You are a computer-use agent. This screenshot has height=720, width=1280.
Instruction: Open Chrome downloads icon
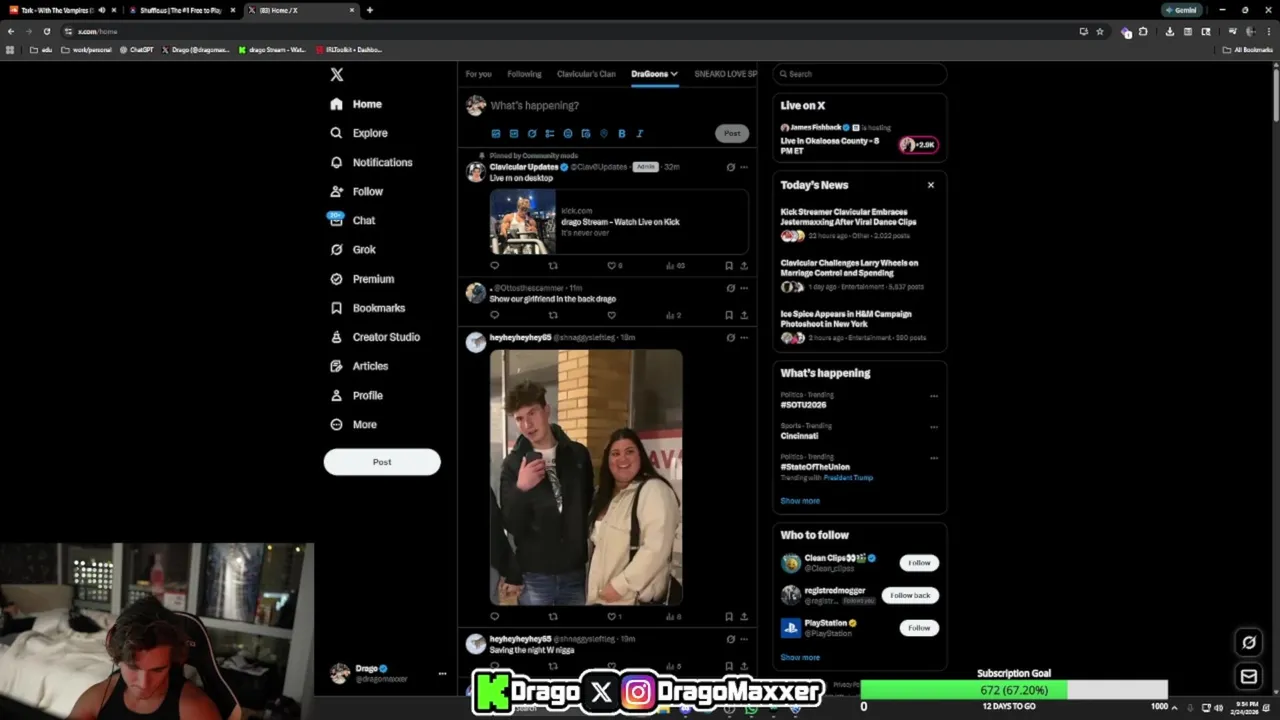click(1169, 31)
